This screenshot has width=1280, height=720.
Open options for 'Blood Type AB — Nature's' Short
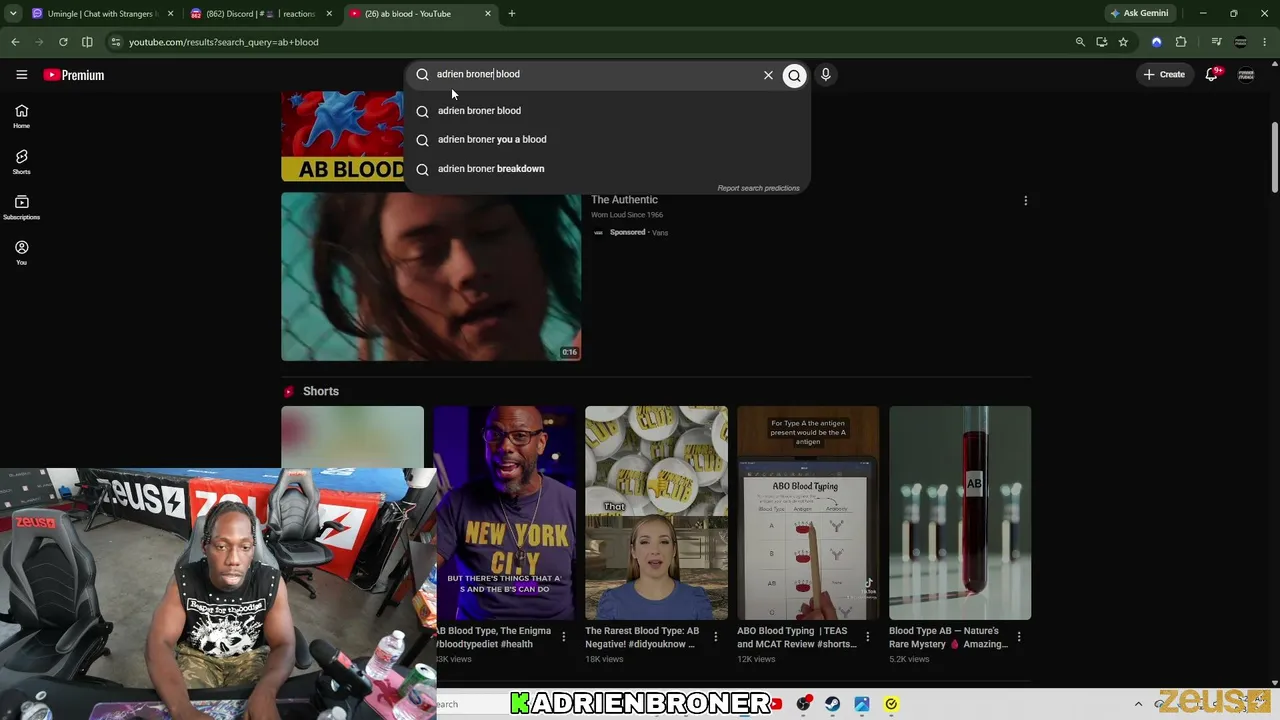tap(1019, 637)
